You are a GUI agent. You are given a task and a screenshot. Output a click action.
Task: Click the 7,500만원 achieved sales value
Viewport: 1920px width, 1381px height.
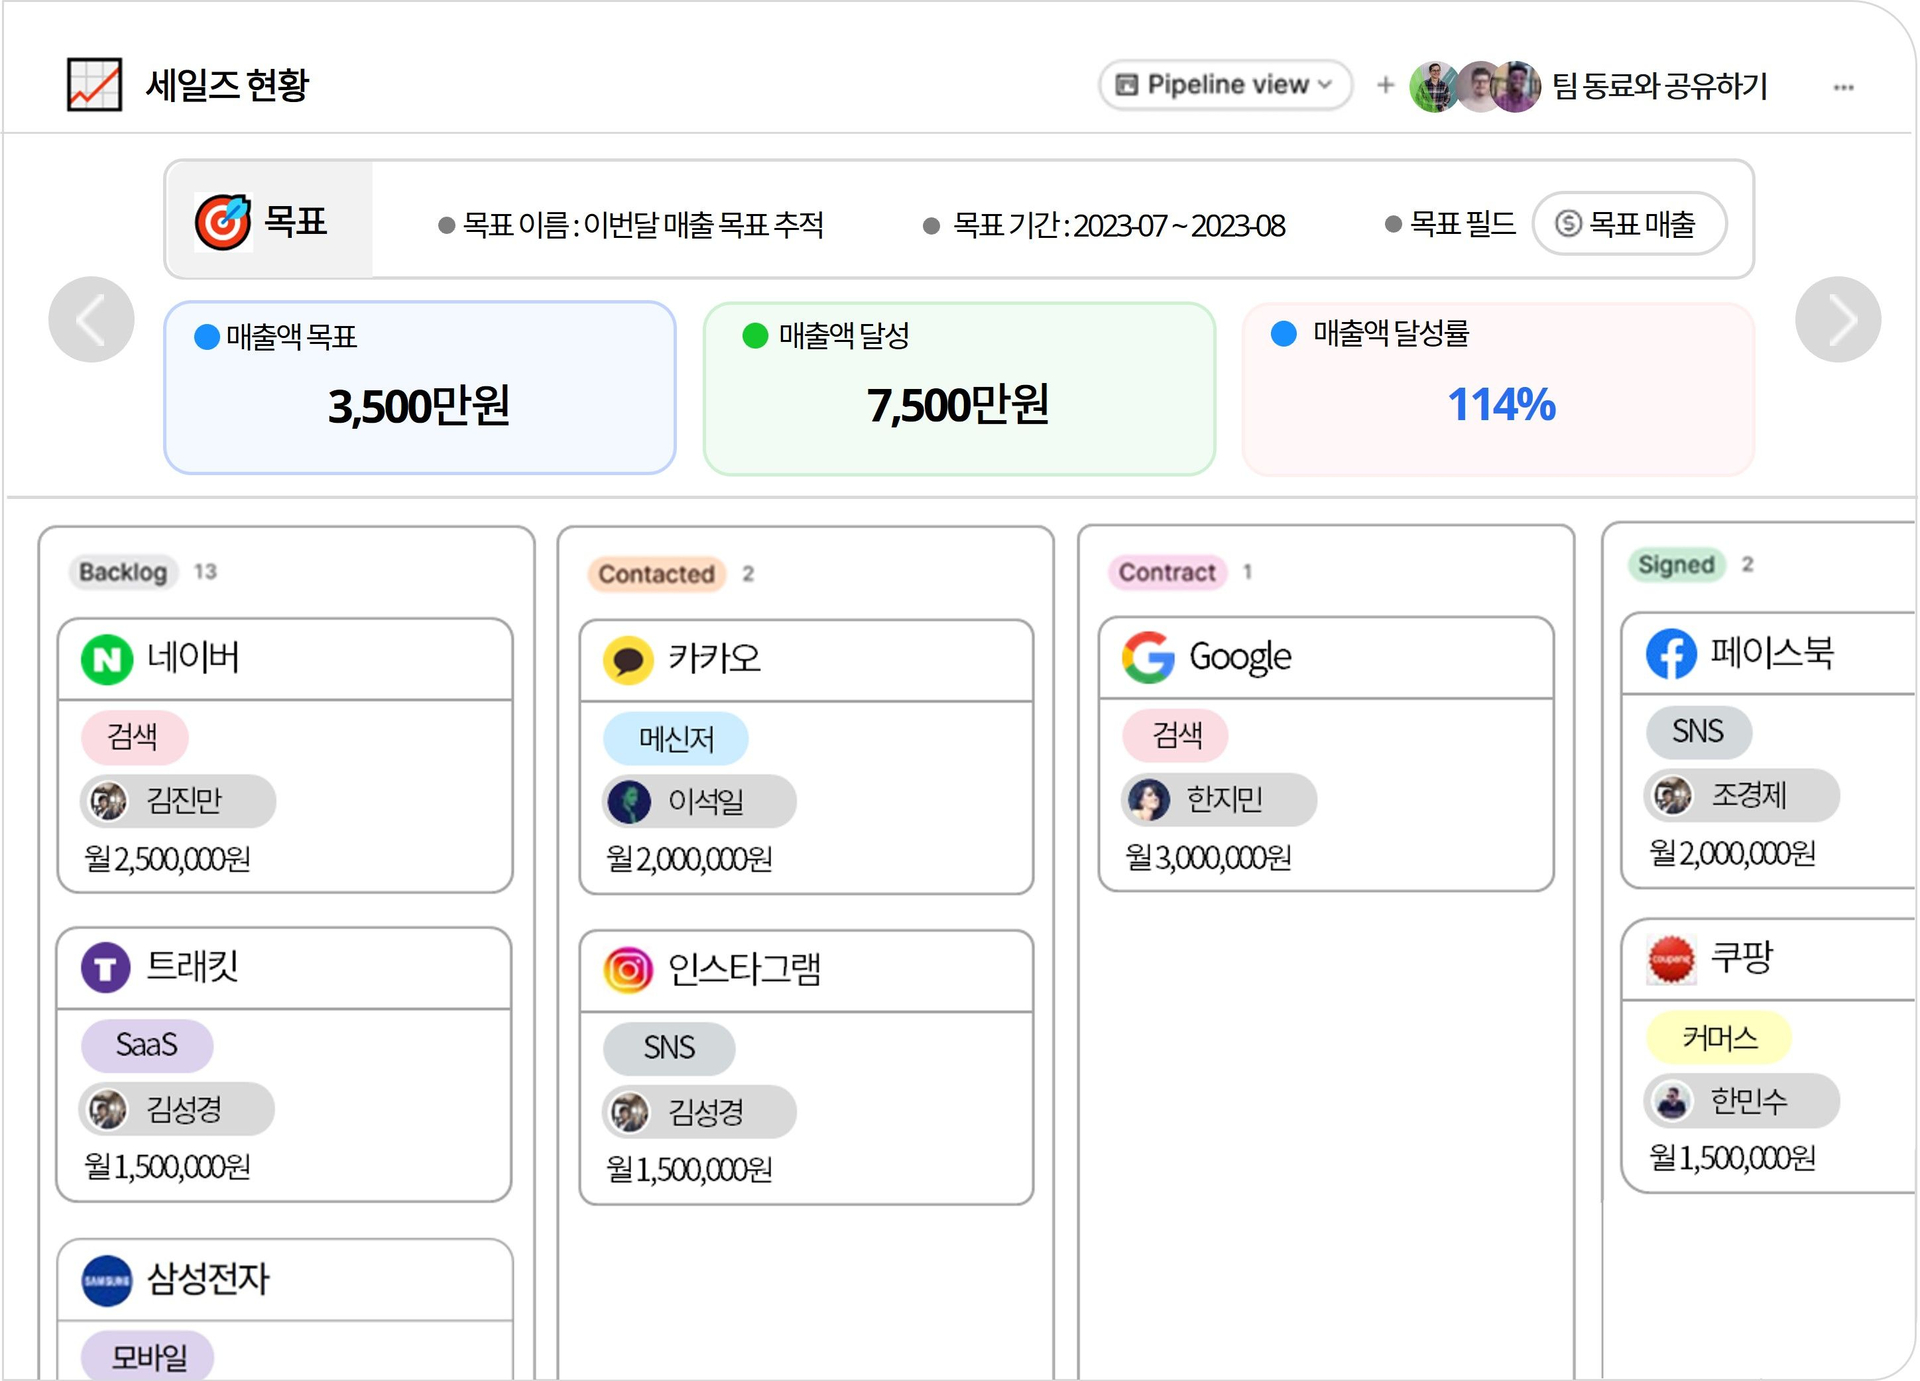[958, 405]
